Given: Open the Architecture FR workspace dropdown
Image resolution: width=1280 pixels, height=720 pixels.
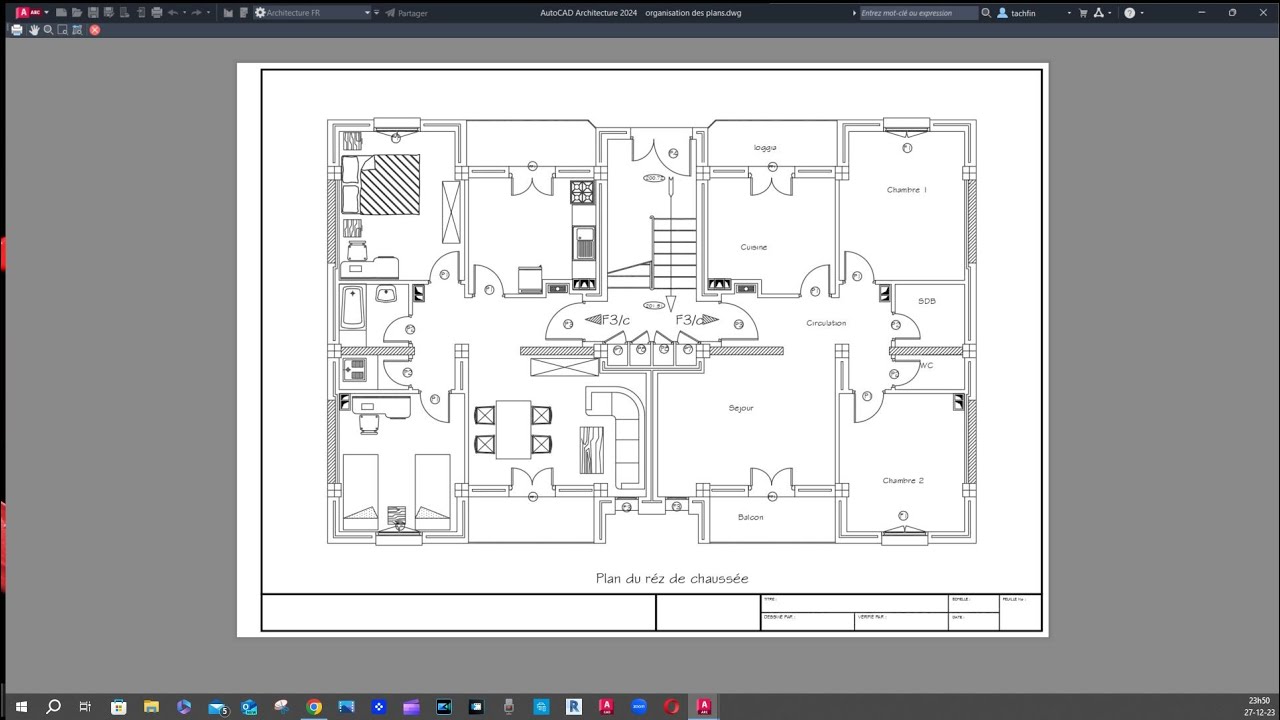Looking at the screenshot, I should pyautogui.click(x=312, y=12).
